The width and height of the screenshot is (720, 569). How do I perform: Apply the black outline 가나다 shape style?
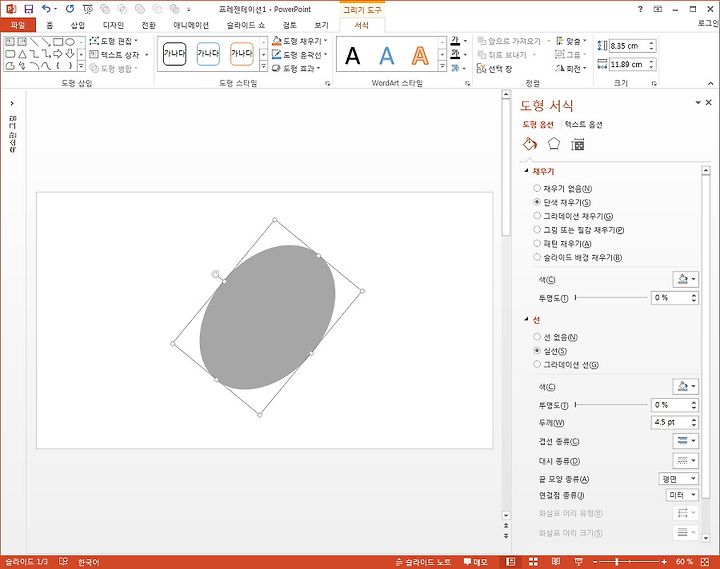(174, 54)
